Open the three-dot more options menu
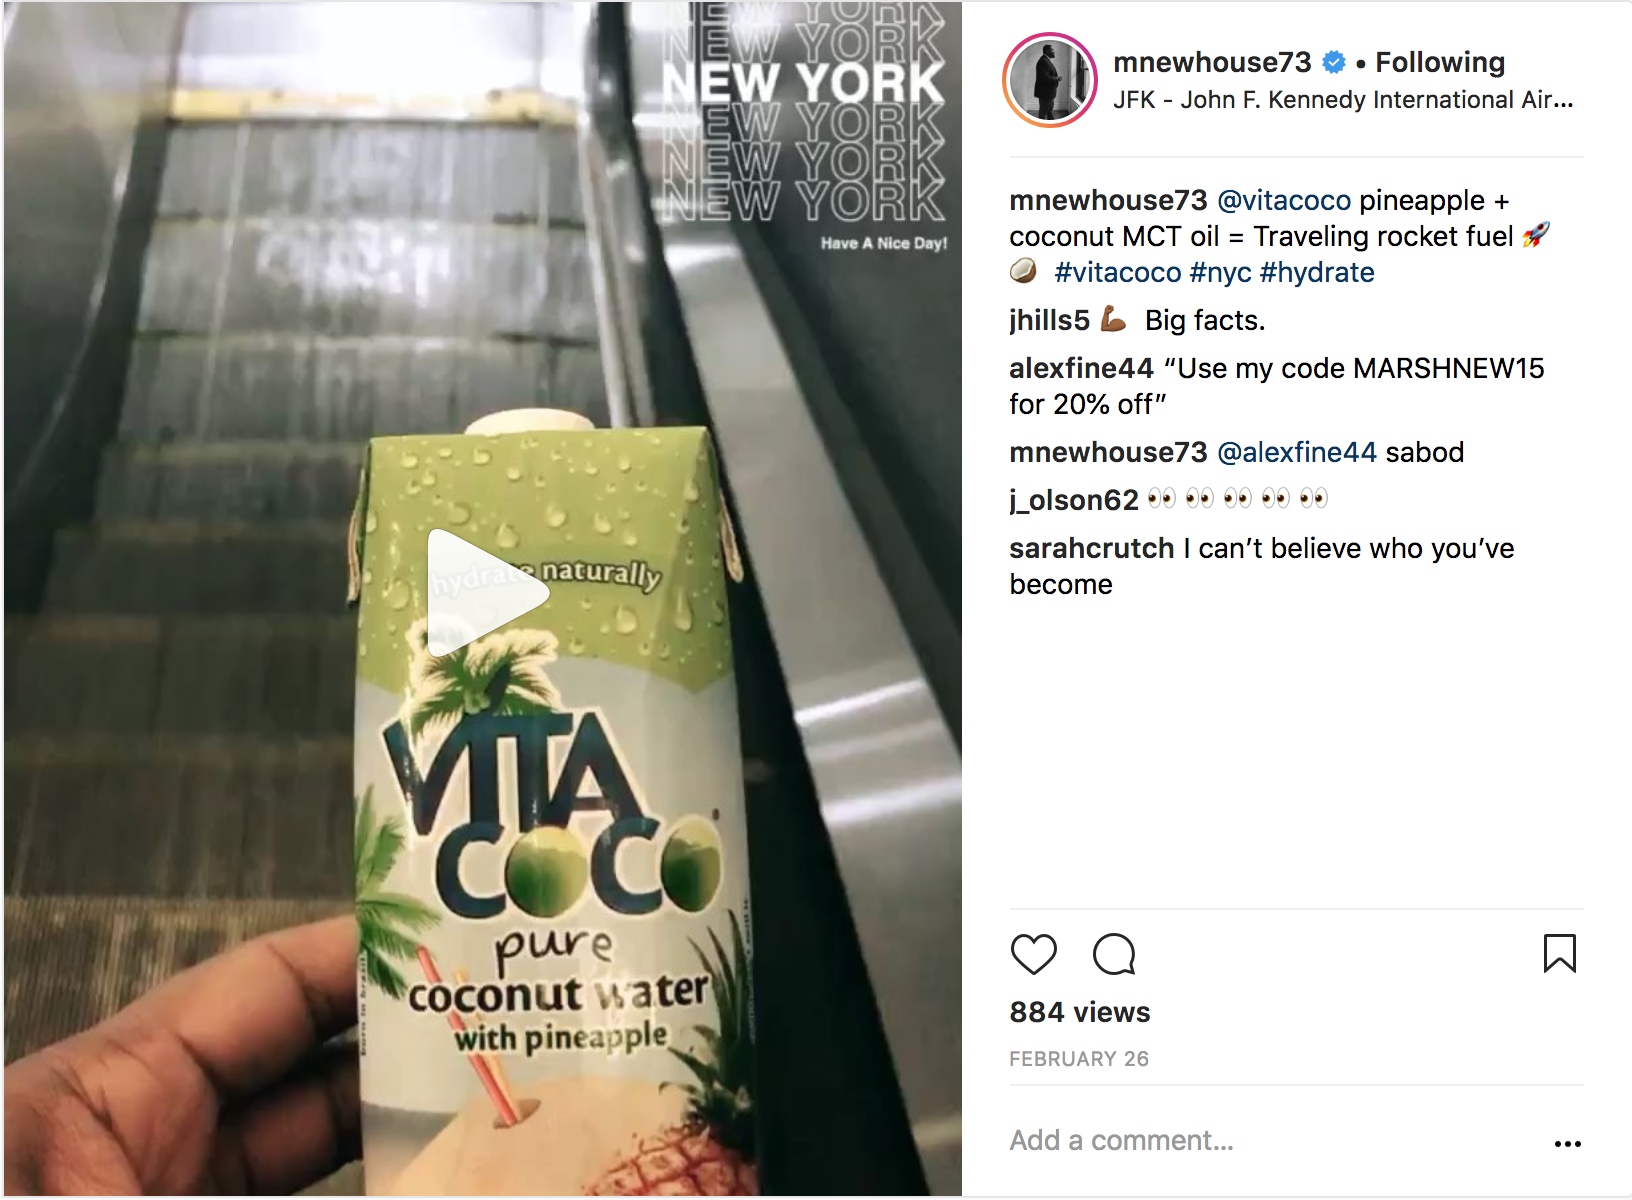 point(1568,1143)
